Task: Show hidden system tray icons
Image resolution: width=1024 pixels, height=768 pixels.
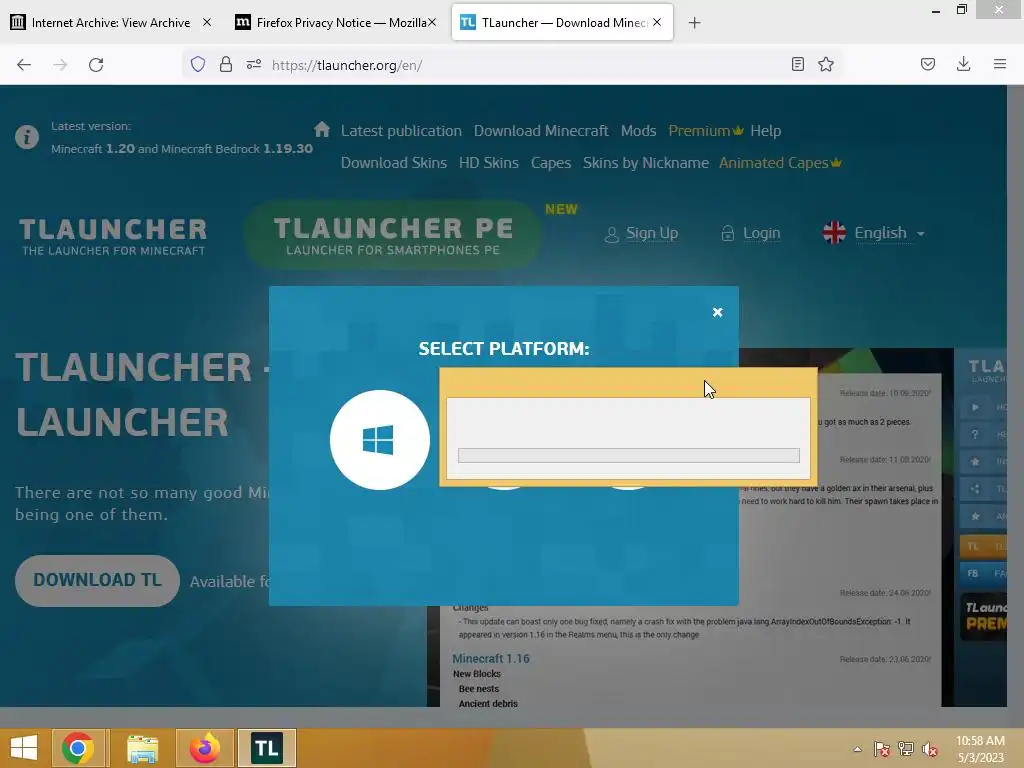Action: 857,749
